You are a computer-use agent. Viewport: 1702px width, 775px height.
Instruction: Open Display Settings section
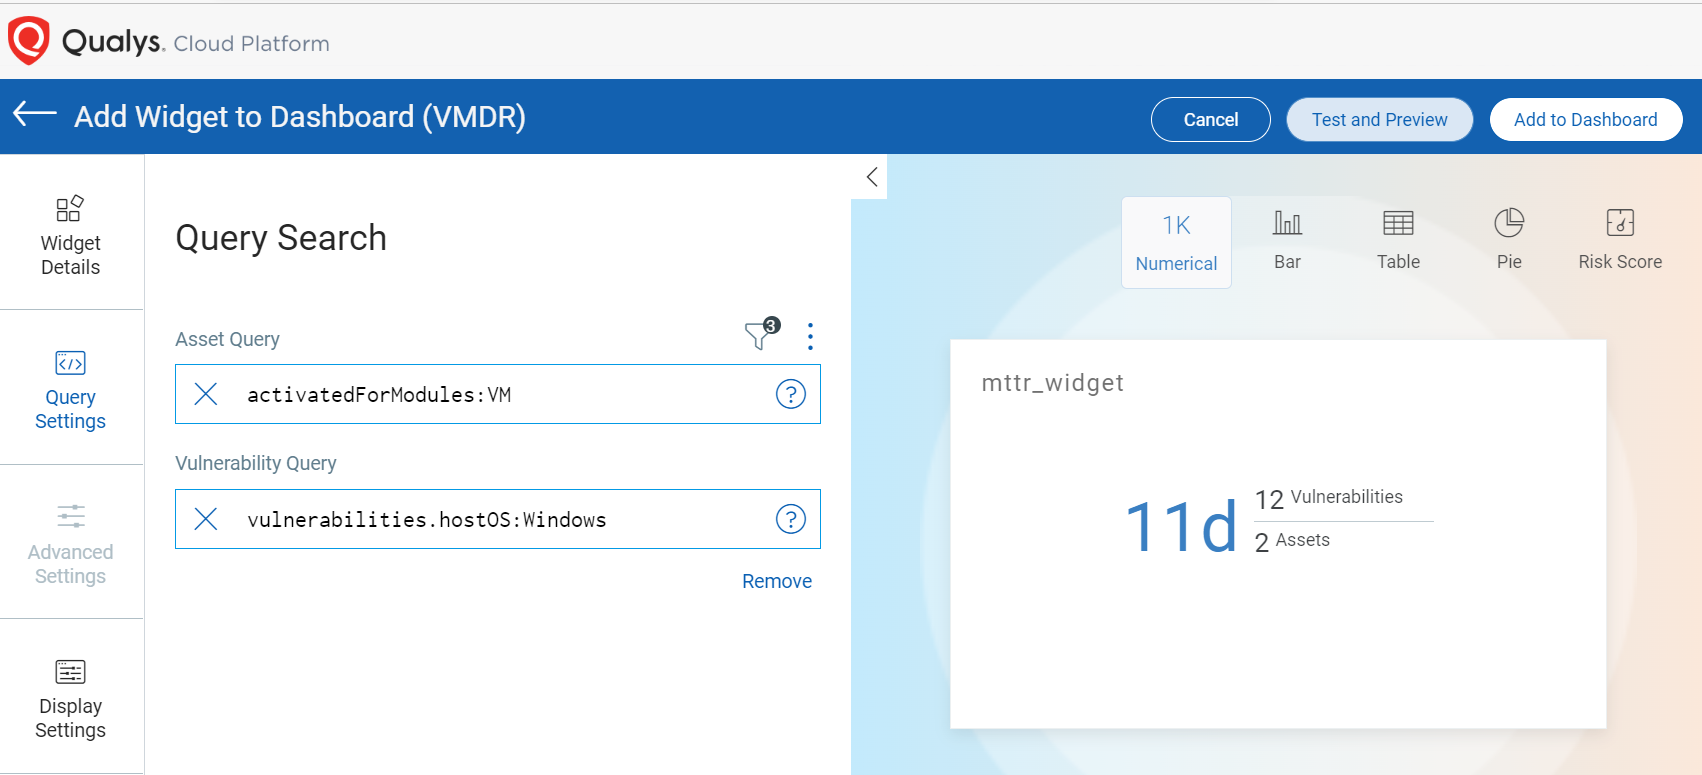point(71,698)
